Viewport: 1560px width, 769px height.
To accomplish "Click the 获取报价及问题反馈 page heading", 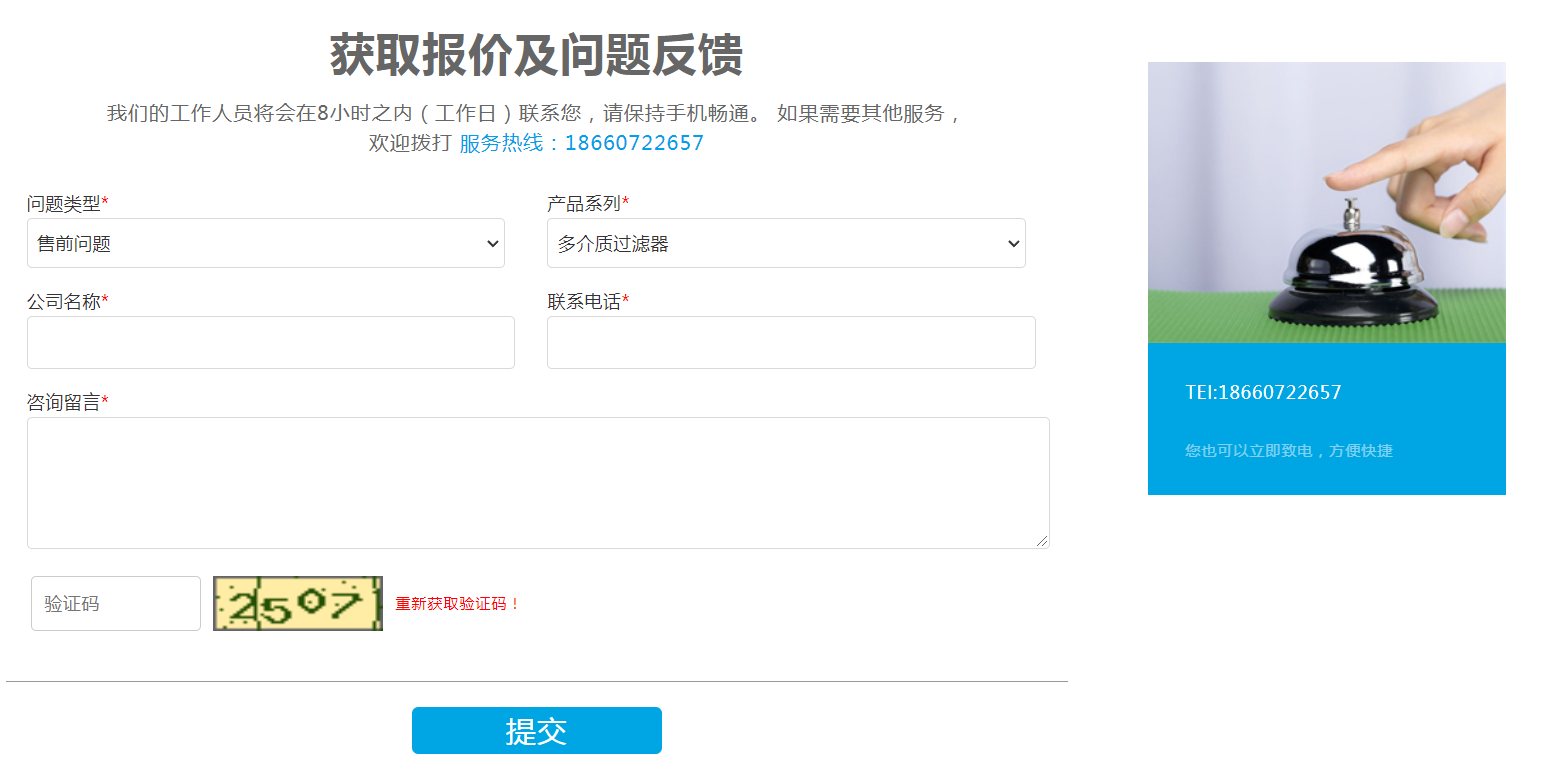I will 536,55.
